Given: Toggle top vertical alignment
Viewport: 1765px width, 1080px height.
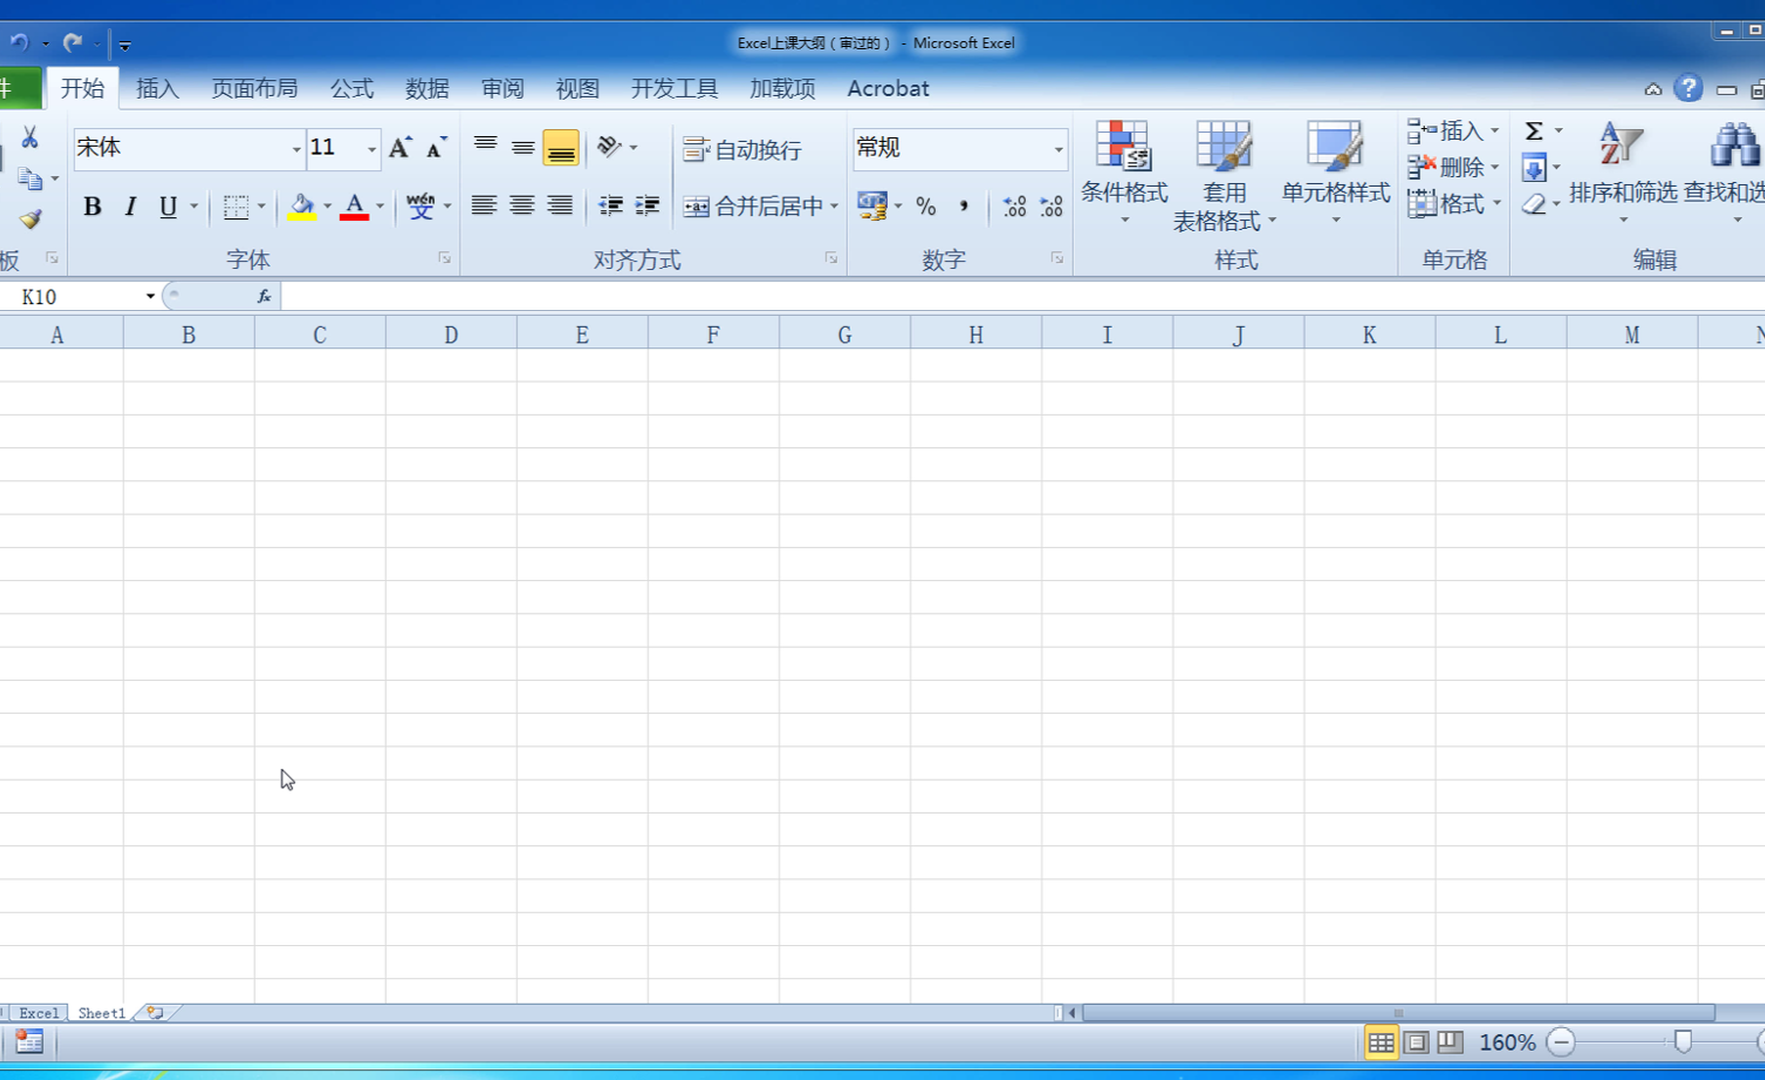Looking at the screenshot, I should (x=485, y=147).
